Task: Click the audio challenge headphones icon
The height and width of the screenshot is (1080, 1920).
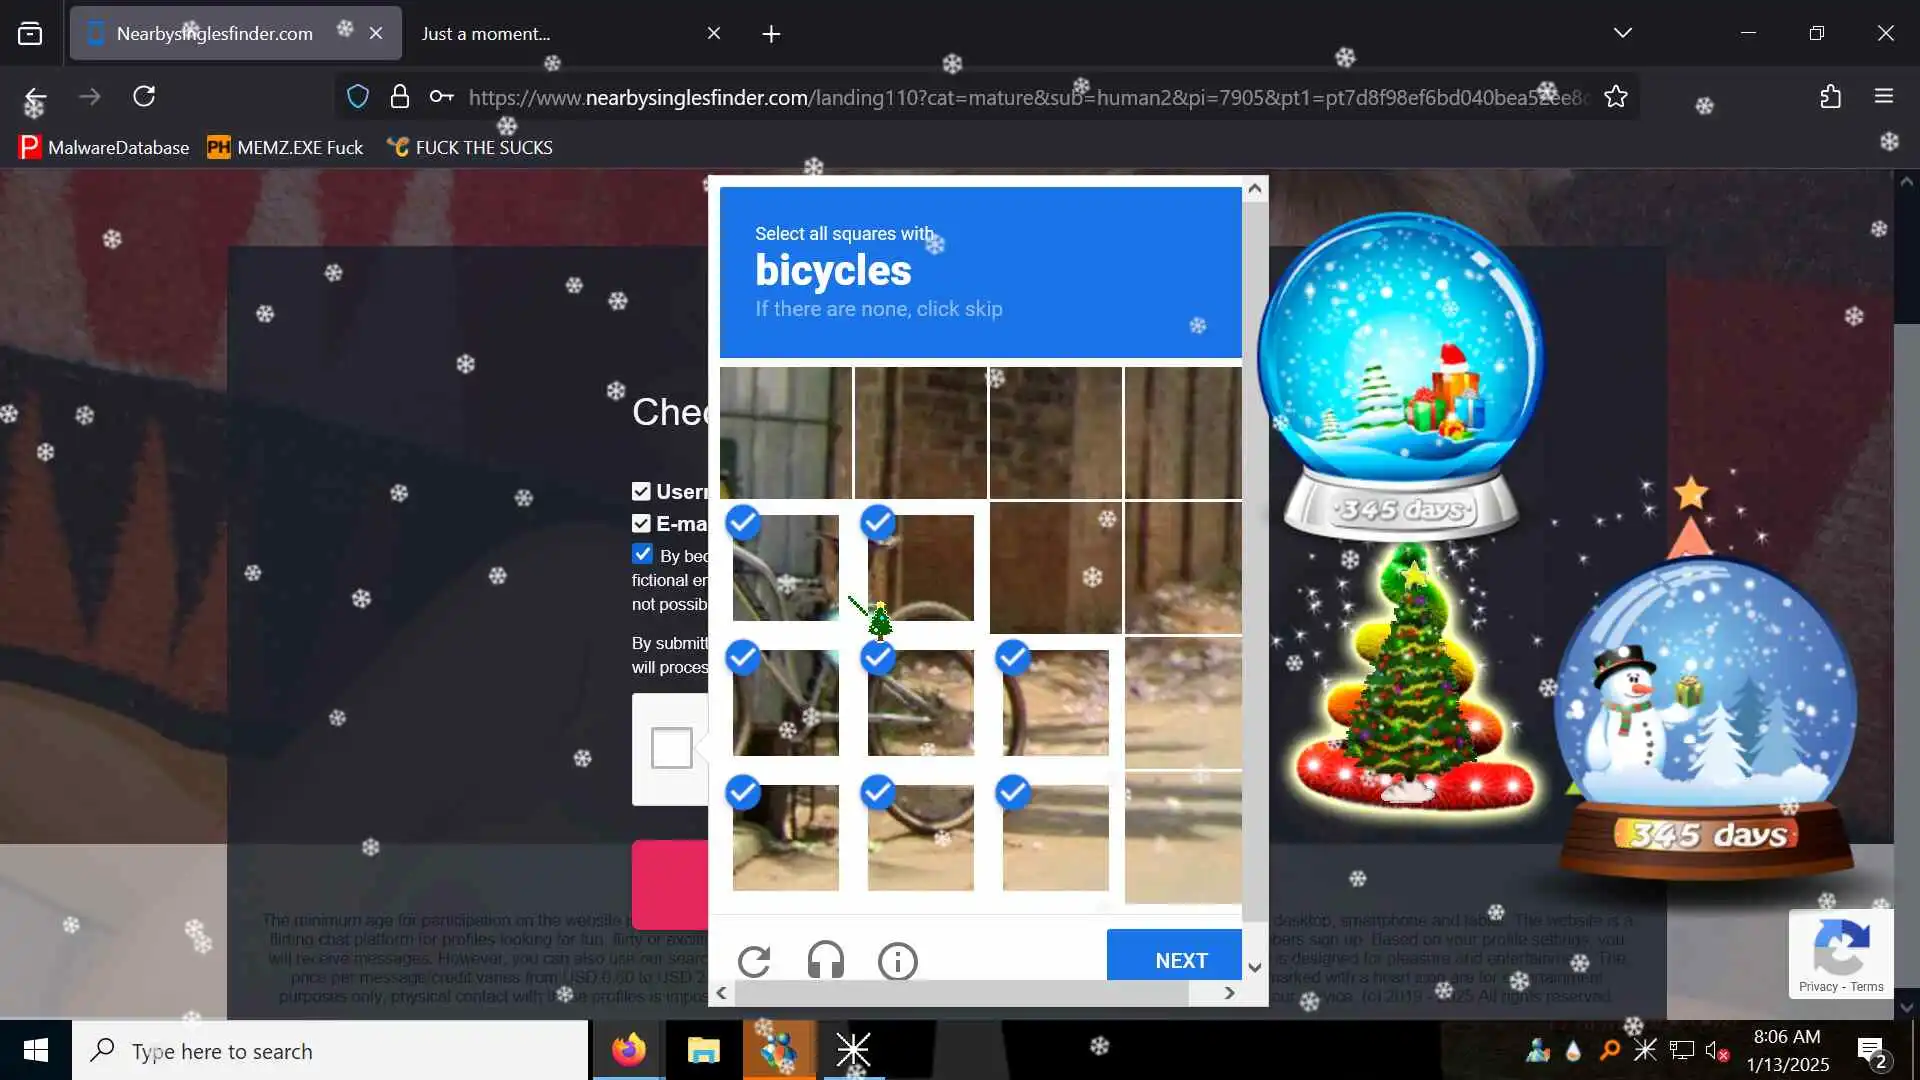Action: tap(825, 961)
